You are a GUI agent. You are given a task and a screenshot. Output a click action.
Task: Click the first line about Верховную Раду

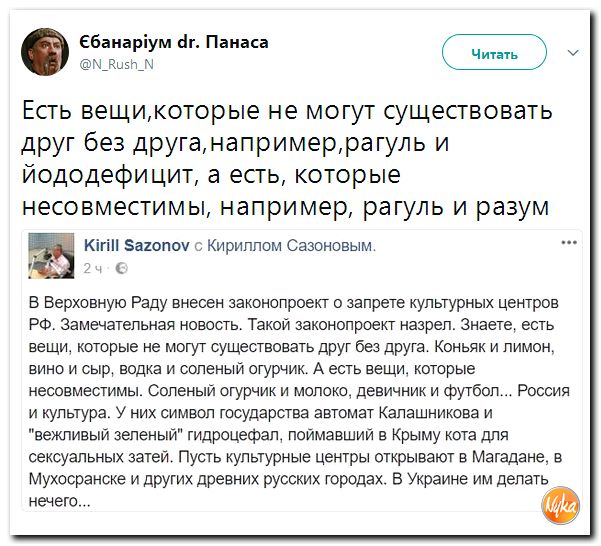(x=294, y=303)
